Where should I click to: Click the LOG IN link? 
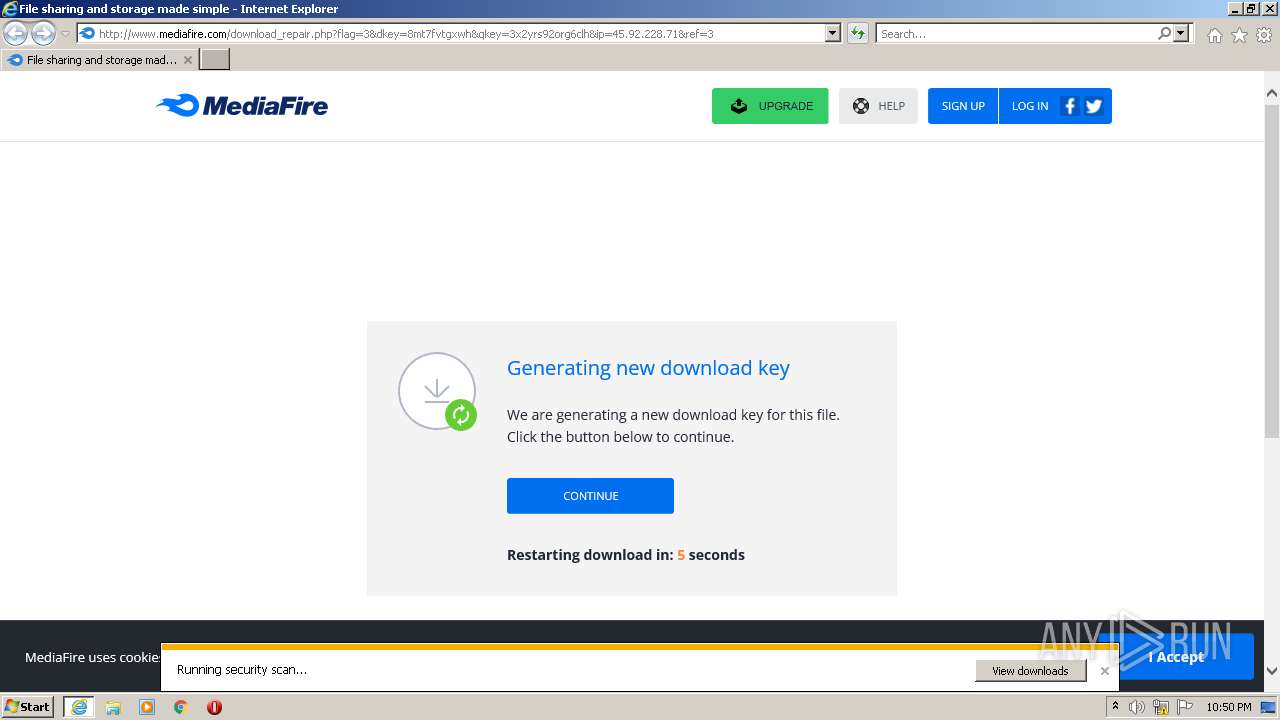click(x=1029, y=106)
